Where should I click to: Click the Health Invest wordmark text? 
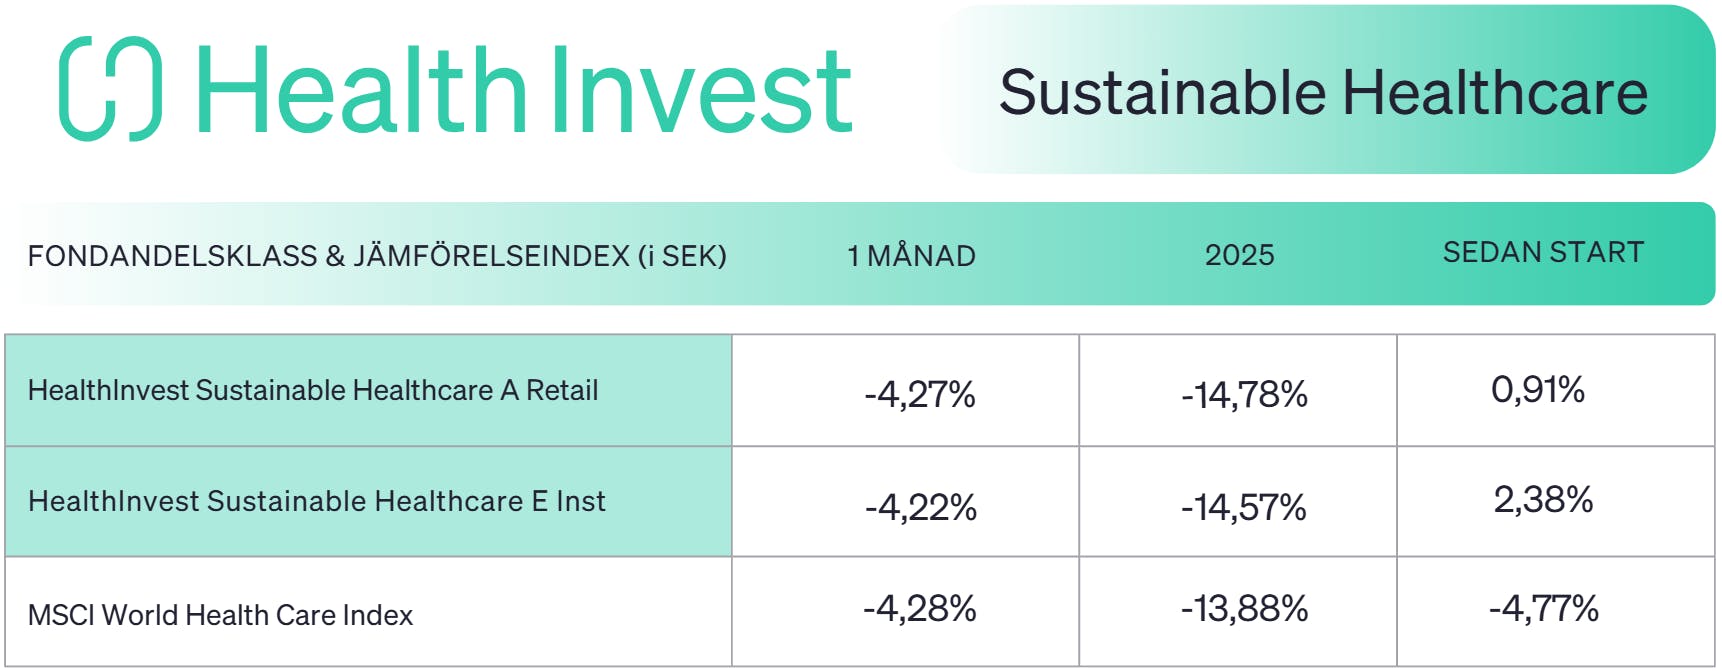(x=524, y=89)
